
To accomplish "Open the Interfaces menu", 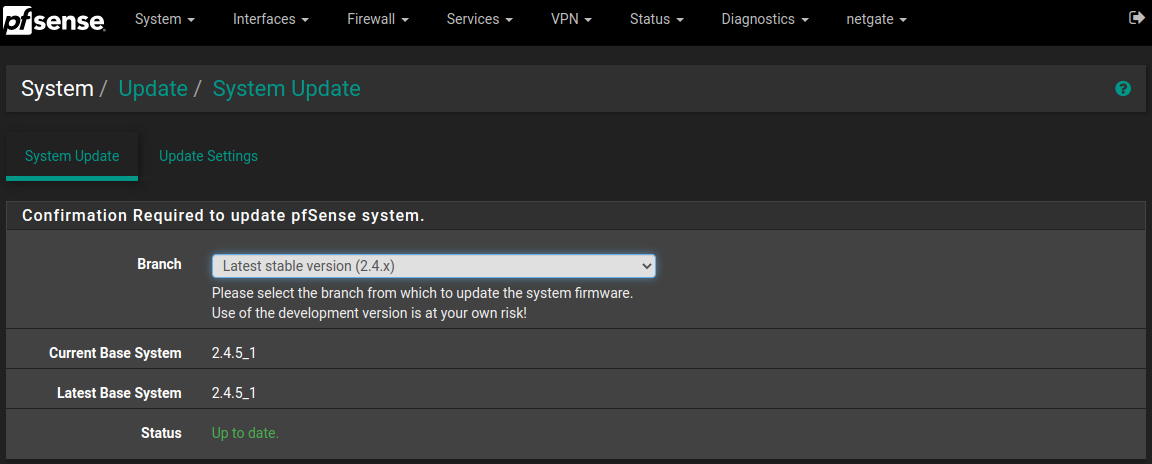I will [x=271, y=20].
